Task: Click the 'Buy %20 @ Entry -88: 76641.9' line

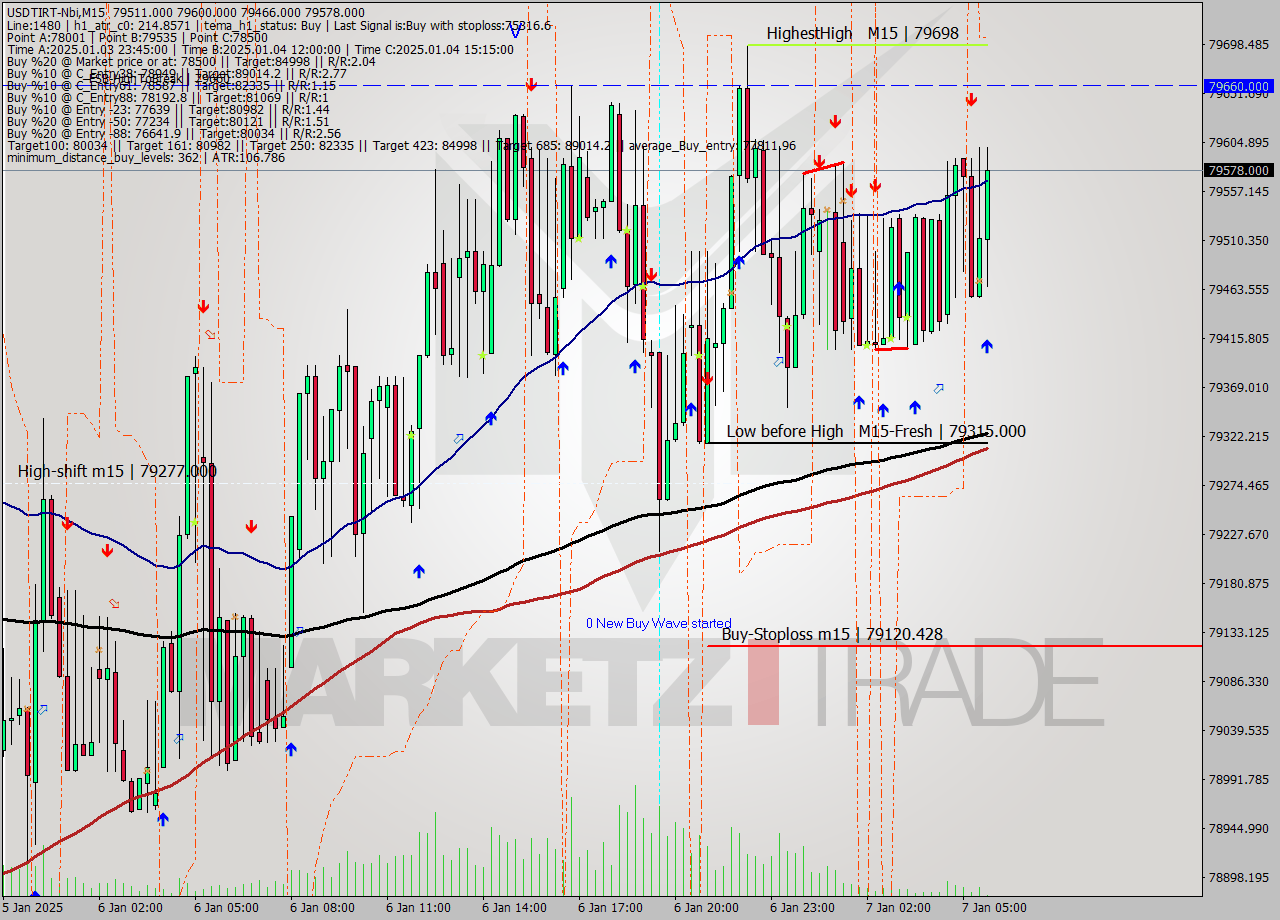Action: click(x=173, y=133)
